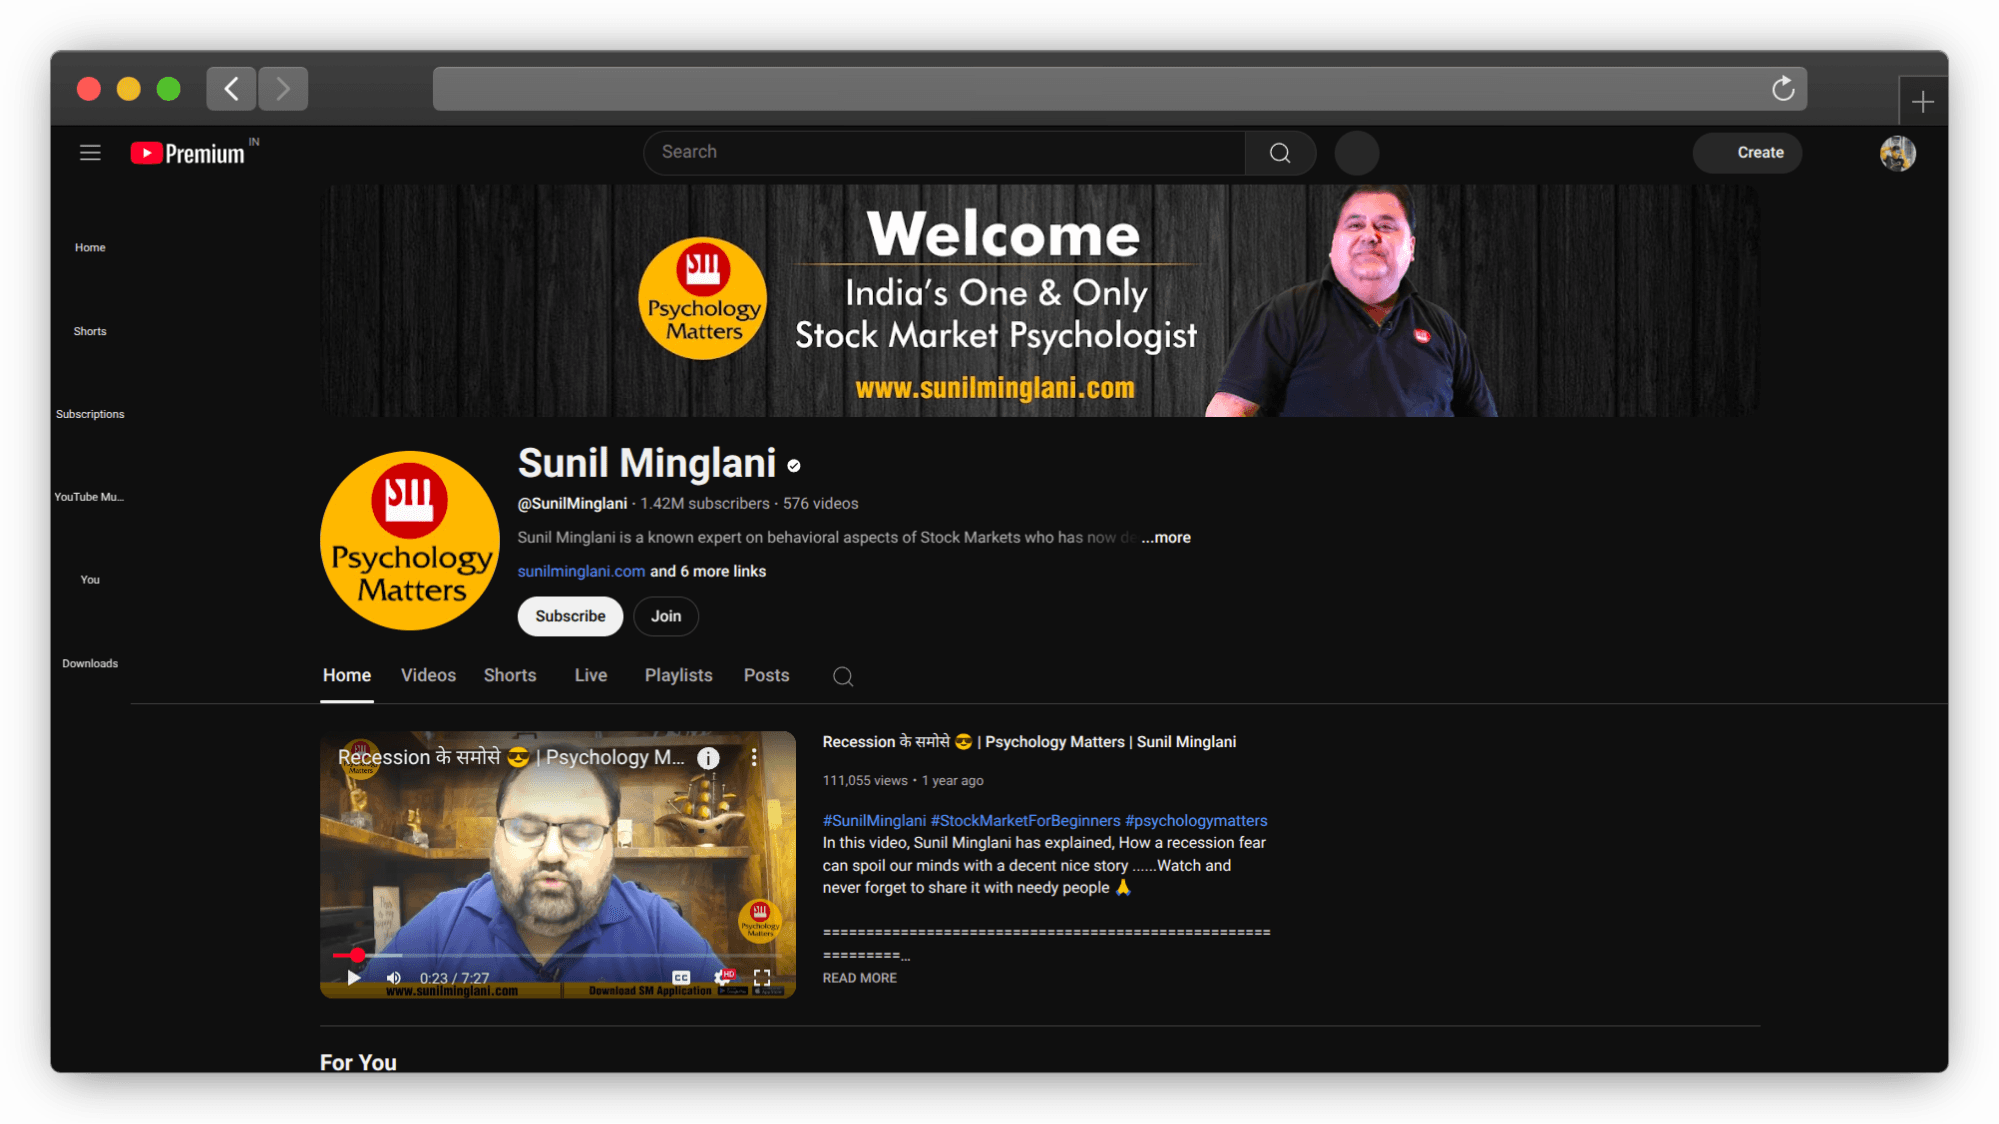Open Downloads in the sidebar
The height and width of the screenshot is (1124, 1999).
pyautogui.click(x=90, y=664)
